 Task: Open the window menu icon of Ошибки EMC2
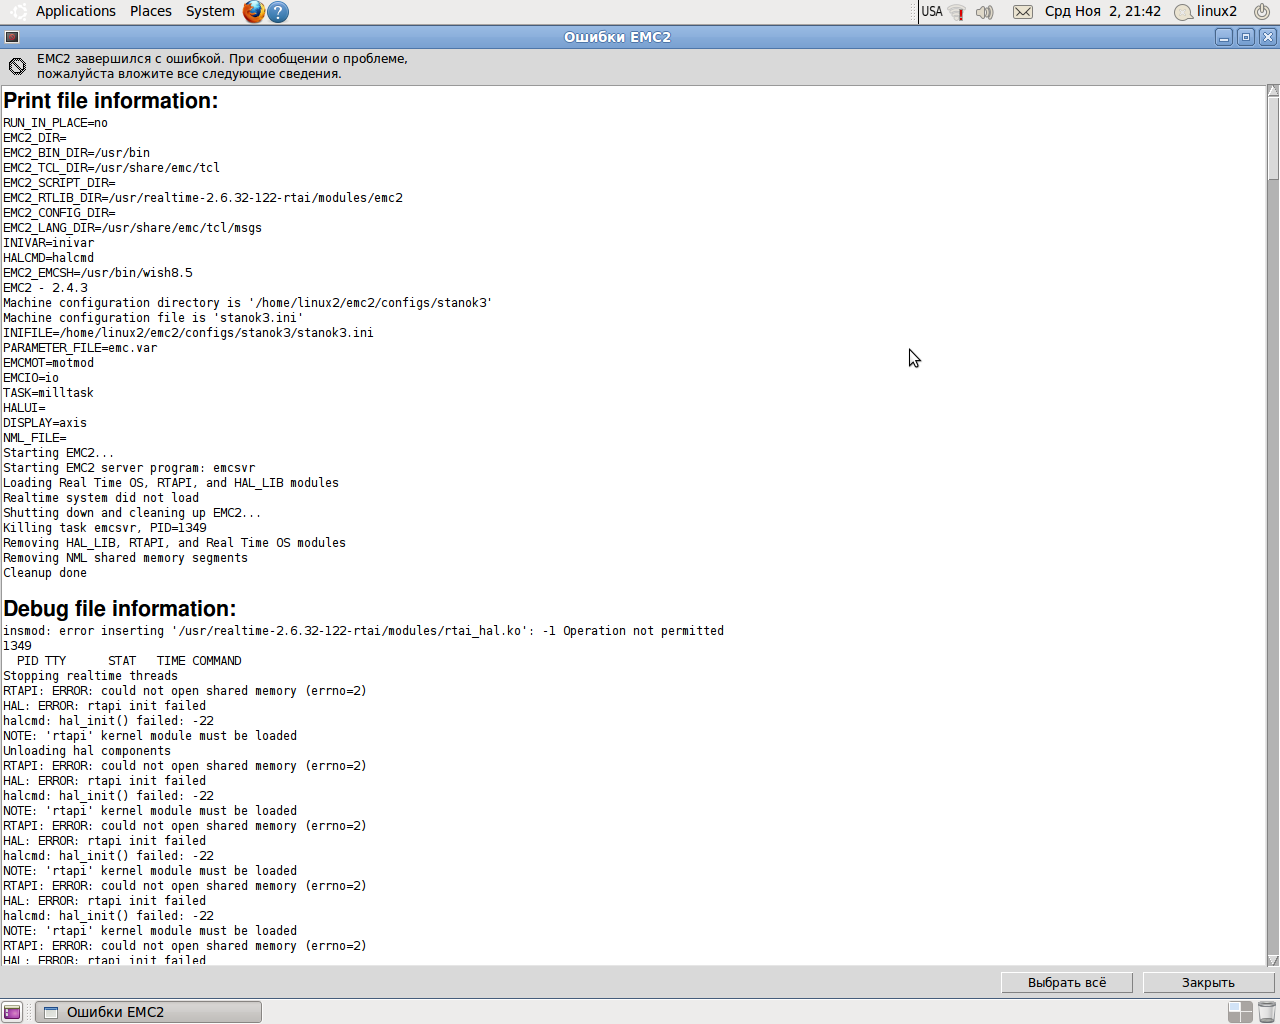(12, 37)
